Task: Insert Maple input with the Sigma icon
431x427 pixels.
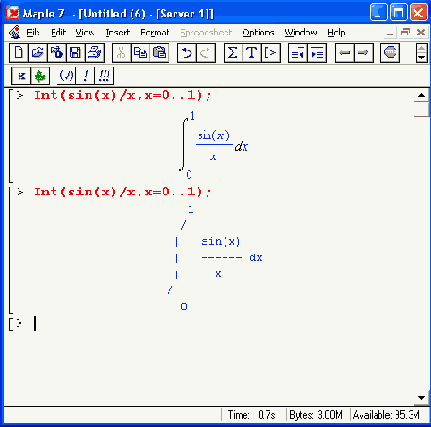Action: (232, 53)
